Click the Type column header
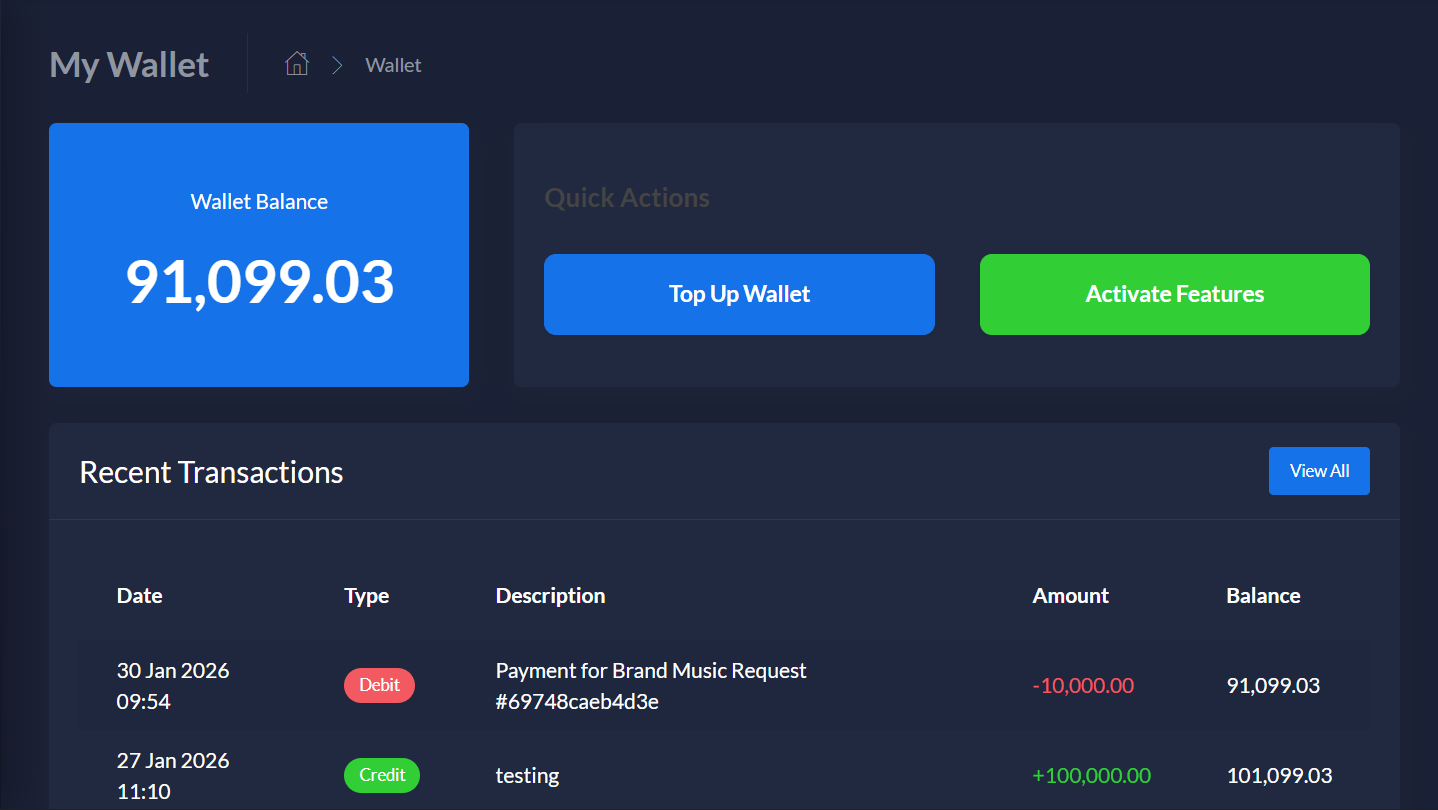 [x=366, y=596]
